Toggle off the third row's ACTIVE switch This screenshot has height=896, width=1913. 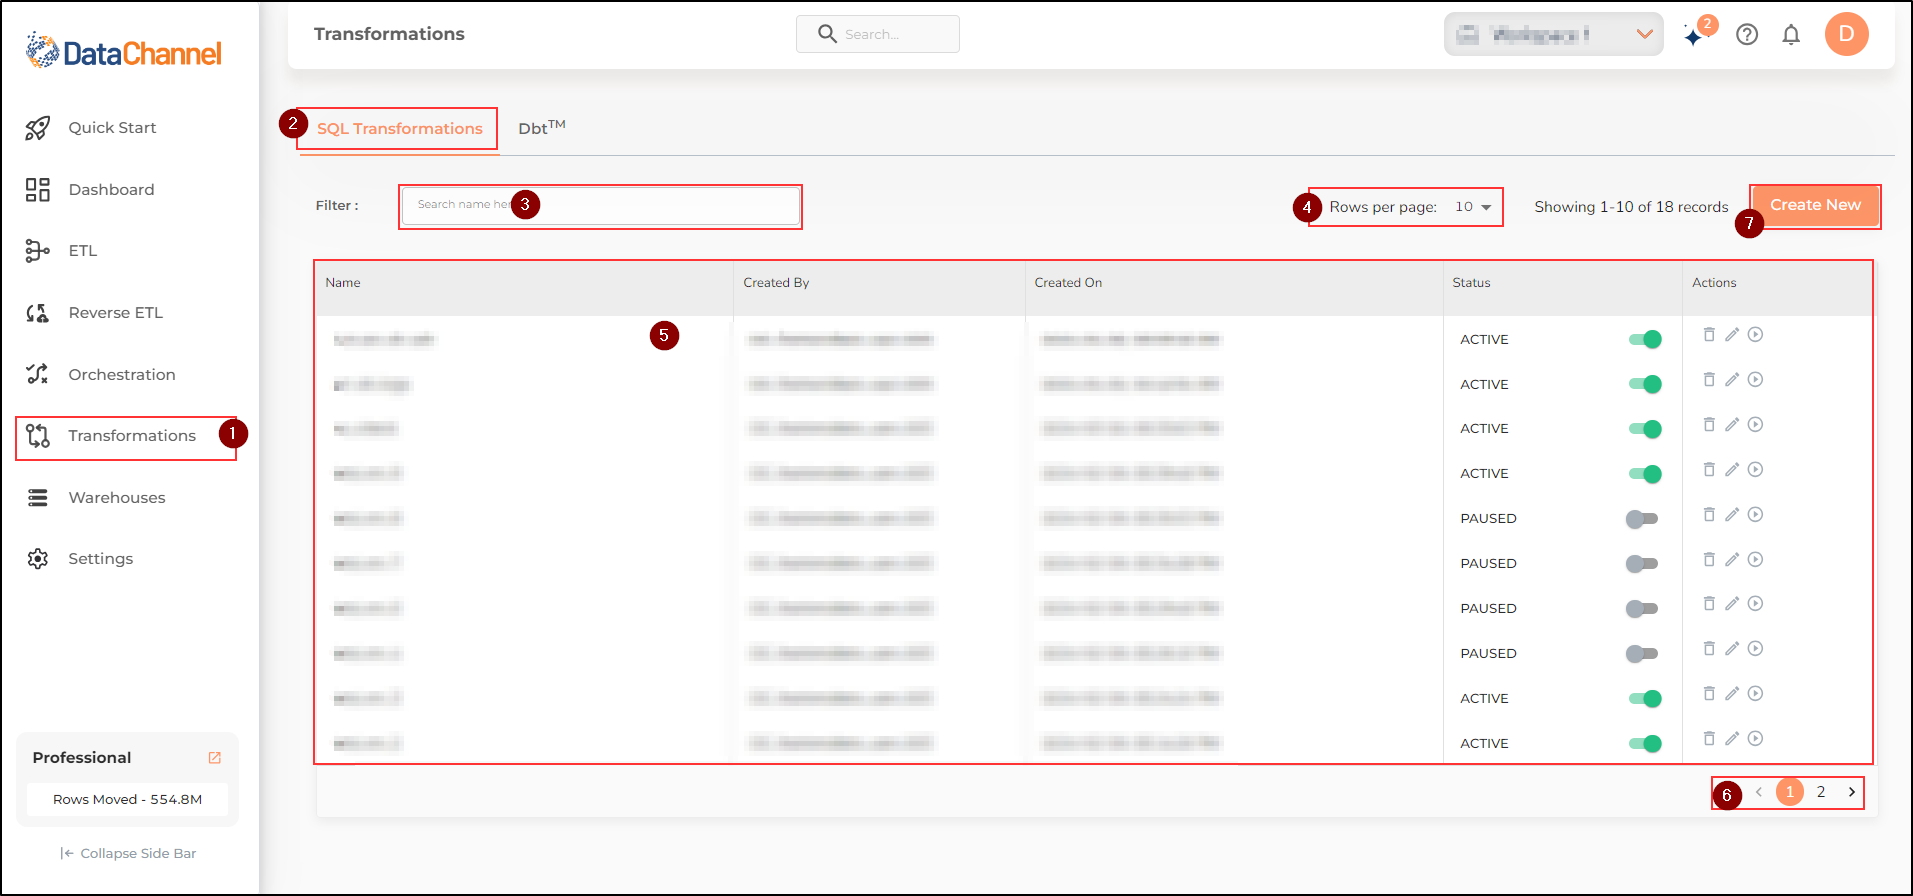click(1645, 429)
